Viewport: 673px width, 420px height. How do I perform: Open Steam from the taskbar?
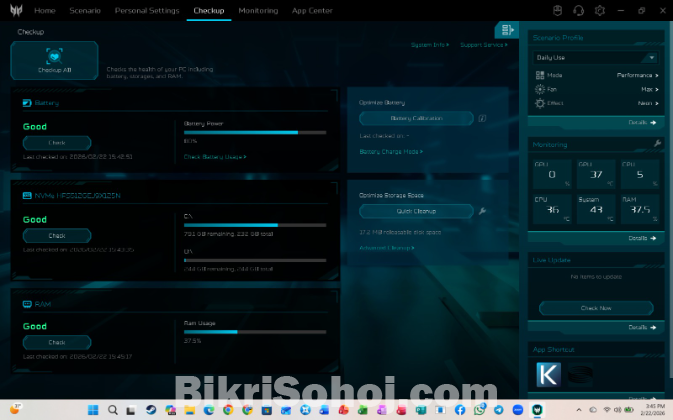click(x=151, y=410)
